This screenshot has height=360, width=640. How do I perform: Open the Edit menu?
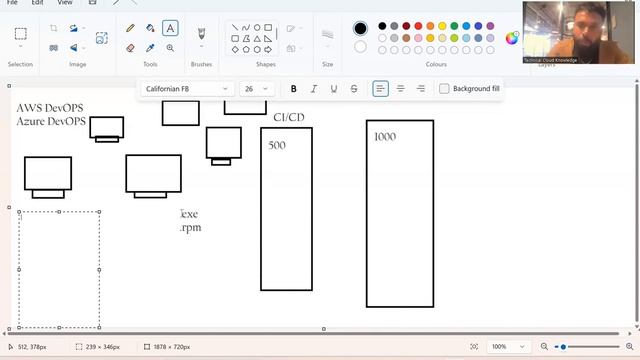[37, 2]
